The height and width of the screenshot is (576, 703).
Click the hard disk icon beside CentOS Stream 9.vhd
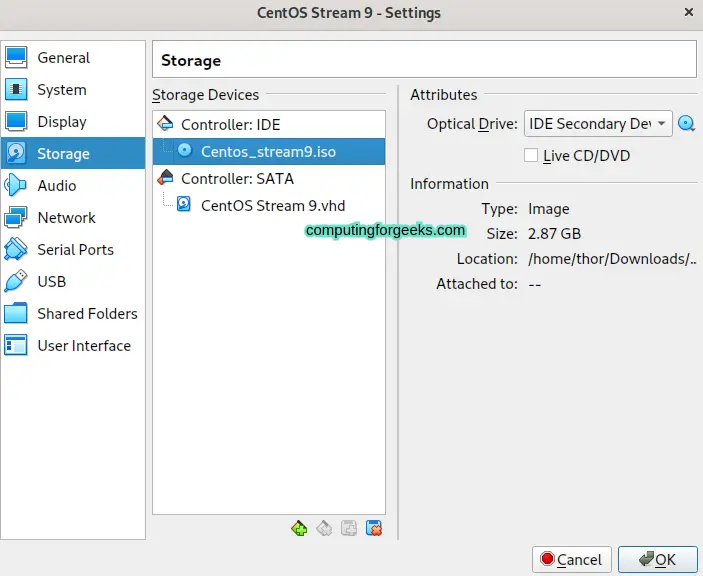(x=184, y=204)
